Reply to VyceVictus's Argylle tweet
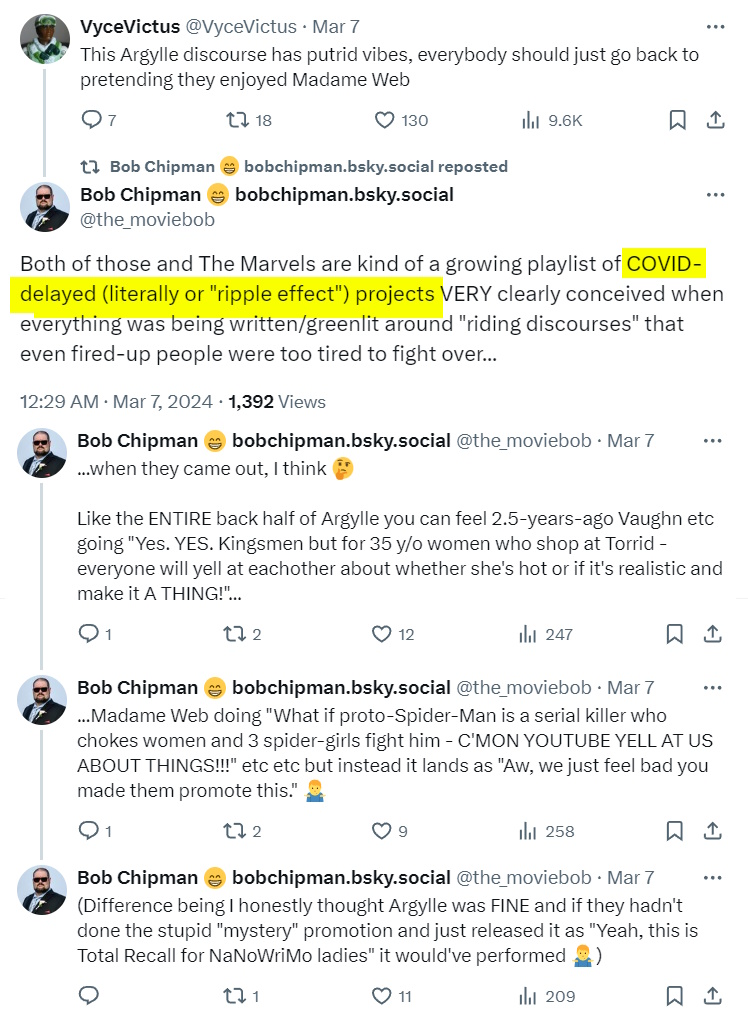 coord(91,120)
